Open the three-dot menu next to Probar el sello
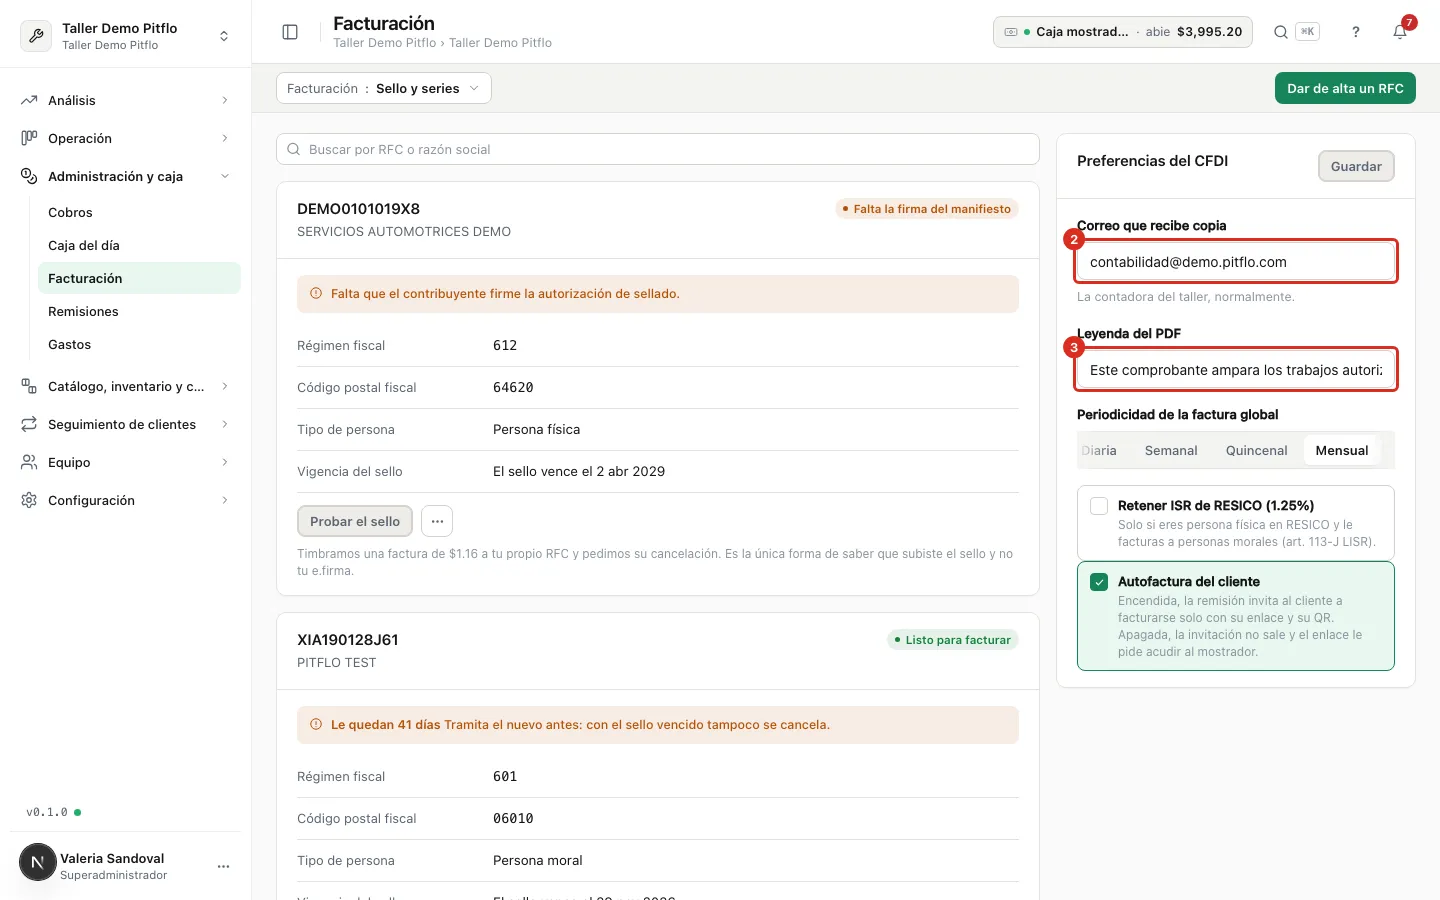1440x900 pixels. [x=437, y=521]
